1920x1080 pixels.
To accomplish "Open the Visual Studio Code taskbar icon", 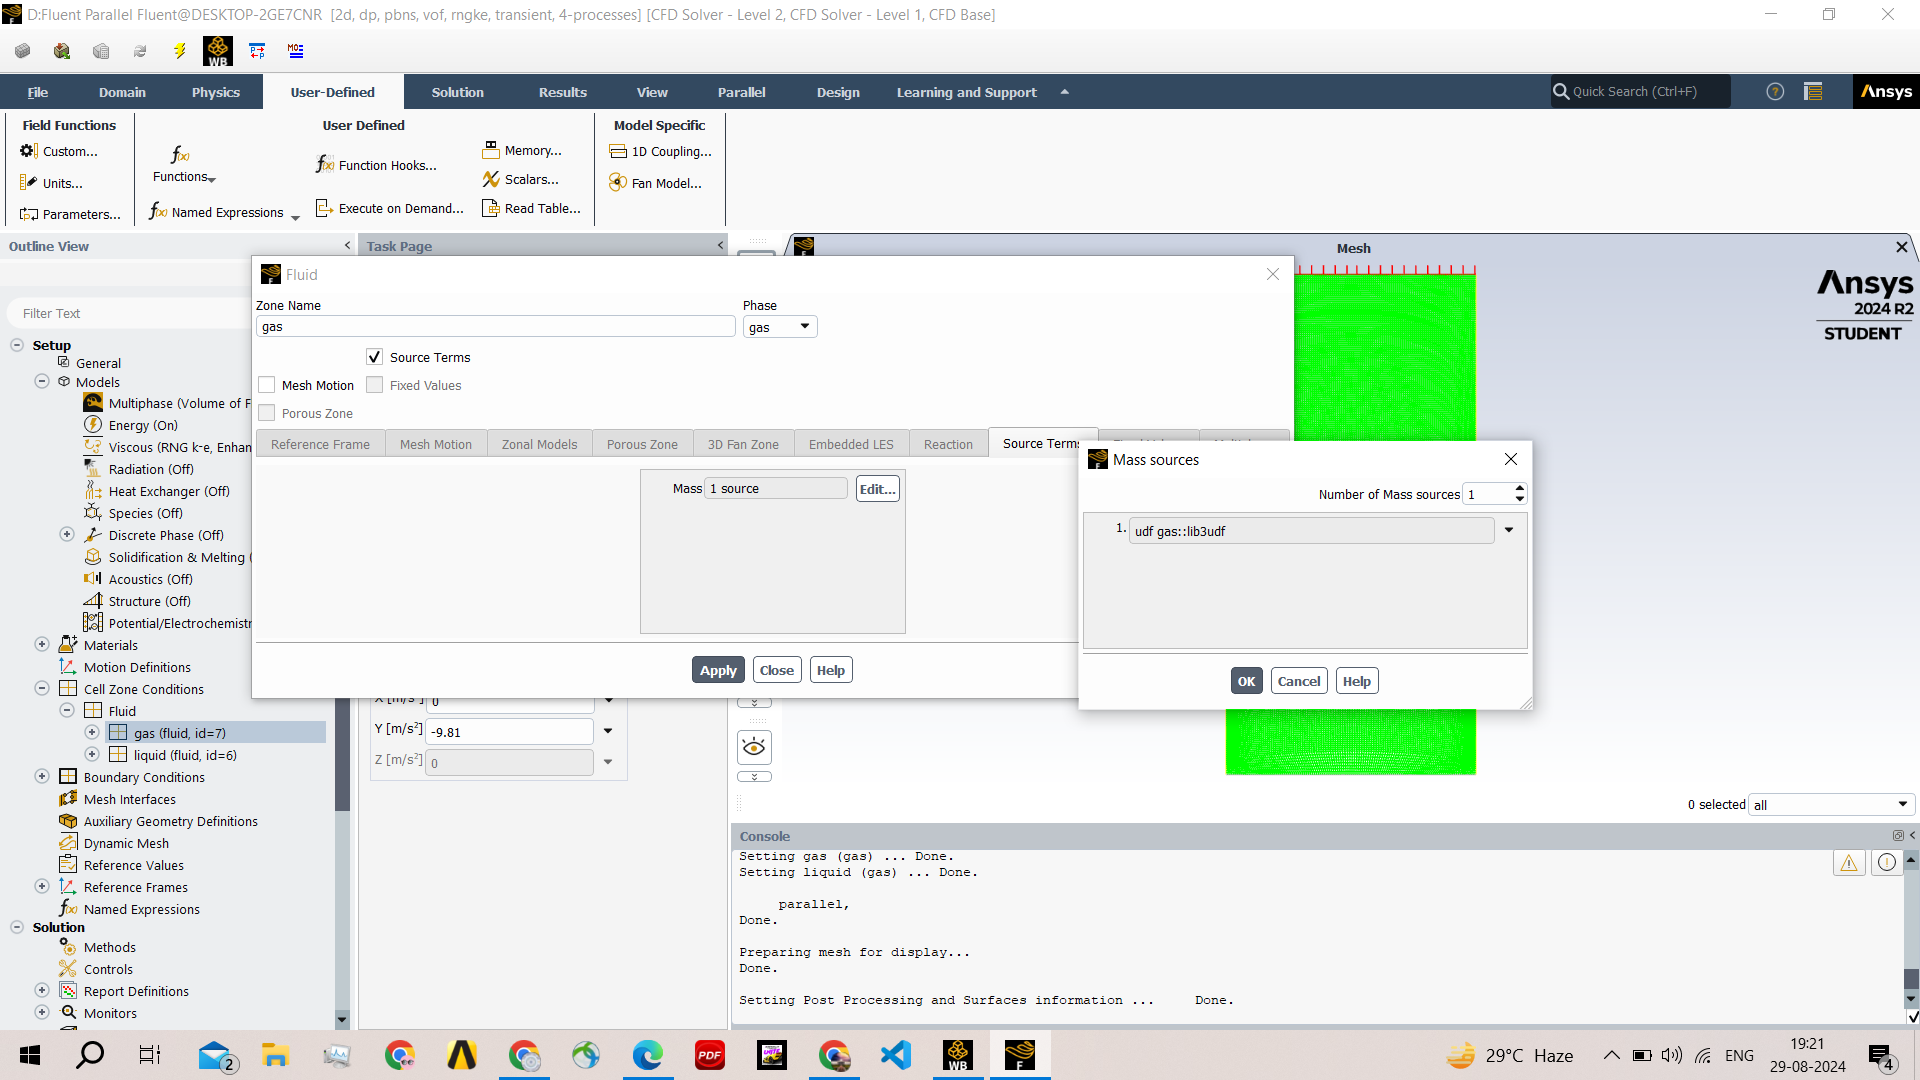I will (x=896, y=1055).
